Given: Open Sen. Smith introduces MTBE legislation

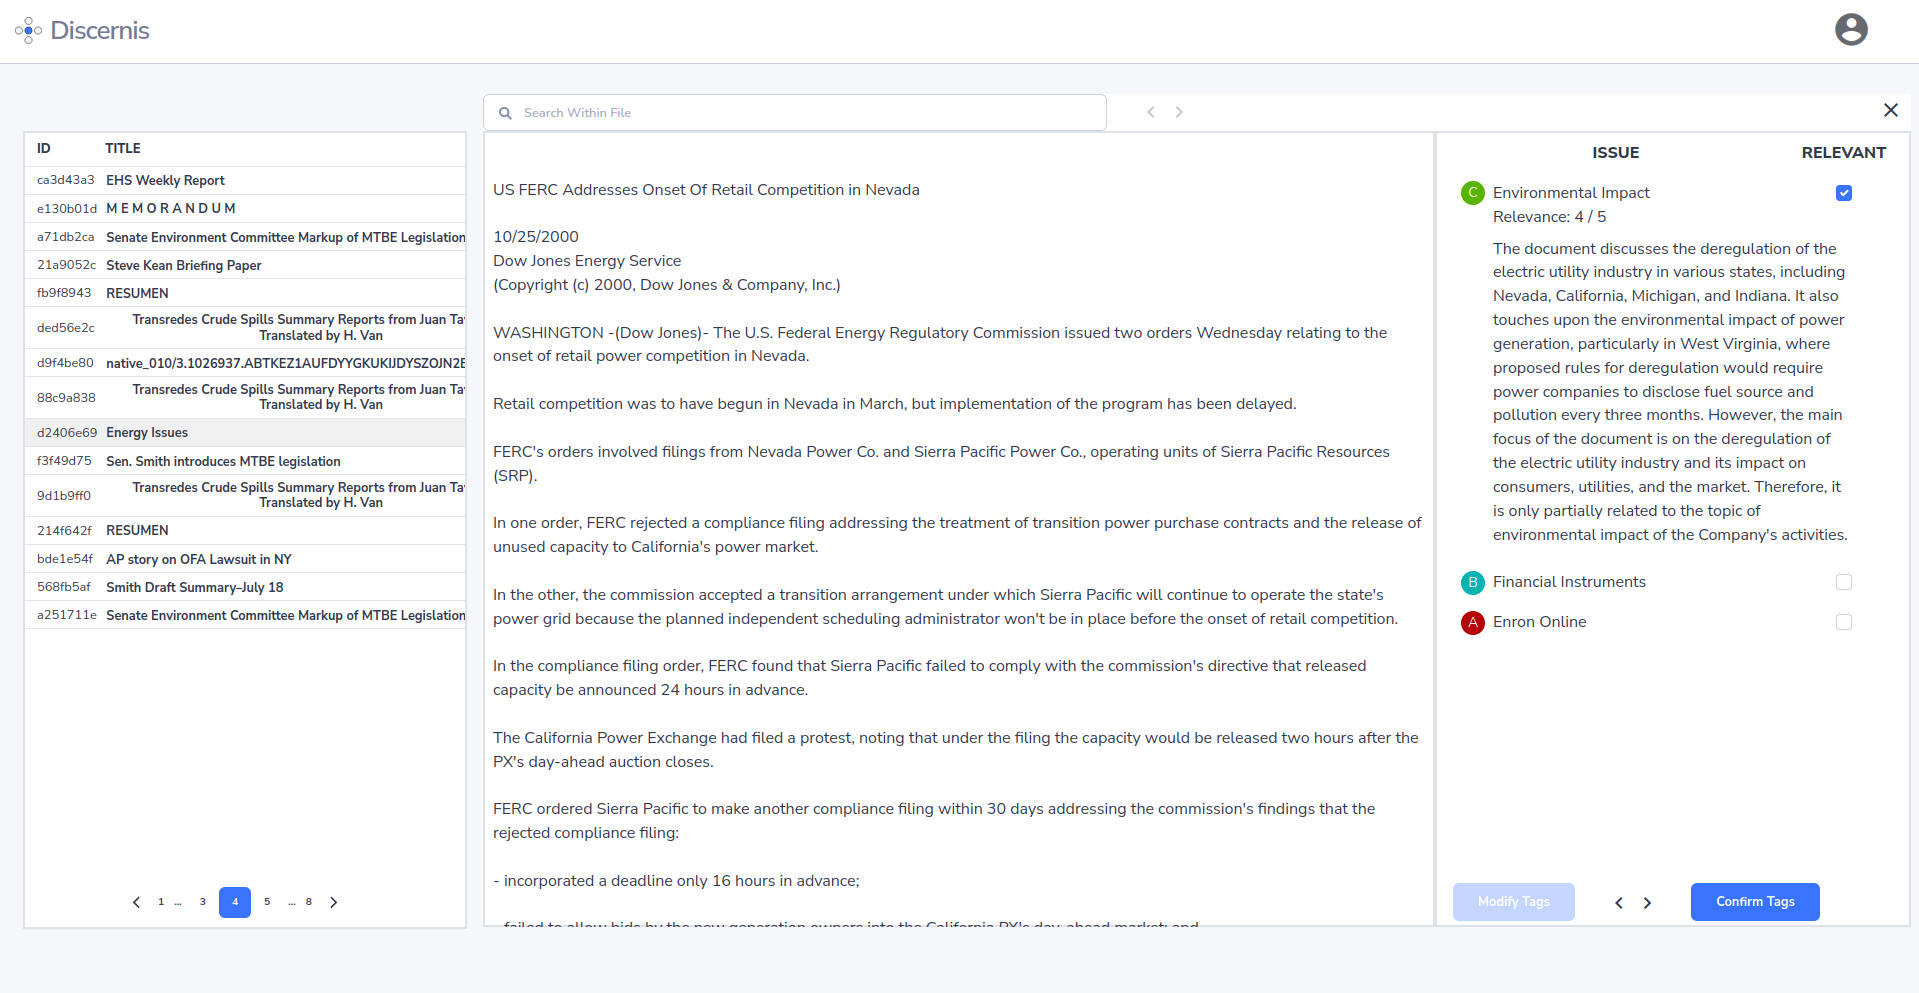Looking at the screenshot, I should pos(245,461).
